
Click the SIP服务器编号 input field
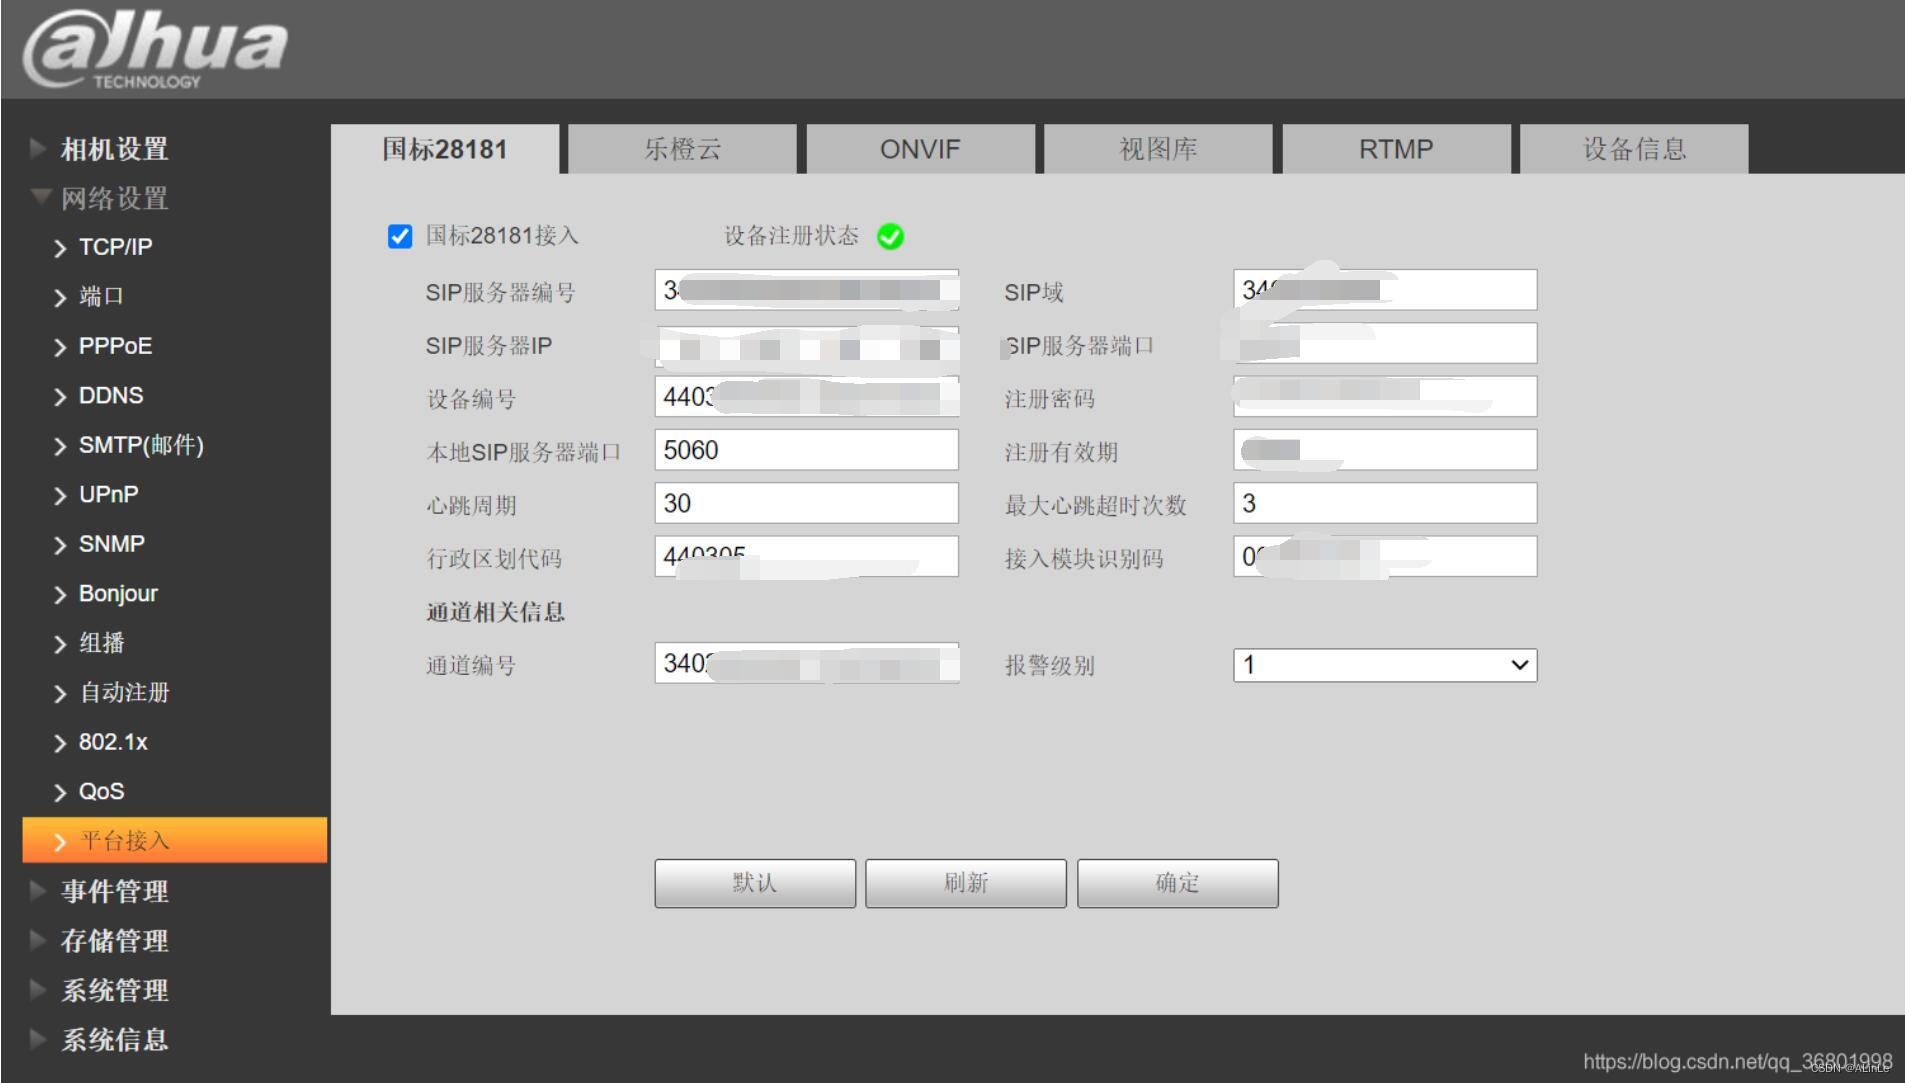[807, 290]
